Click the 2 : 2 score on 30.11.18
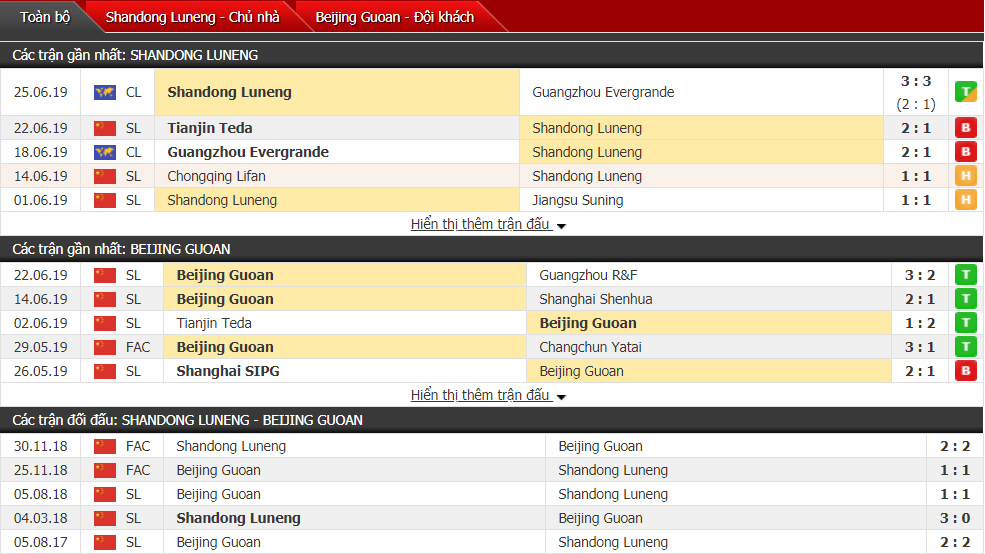Screen dimensions: 985x554 [x=955, y=446]
